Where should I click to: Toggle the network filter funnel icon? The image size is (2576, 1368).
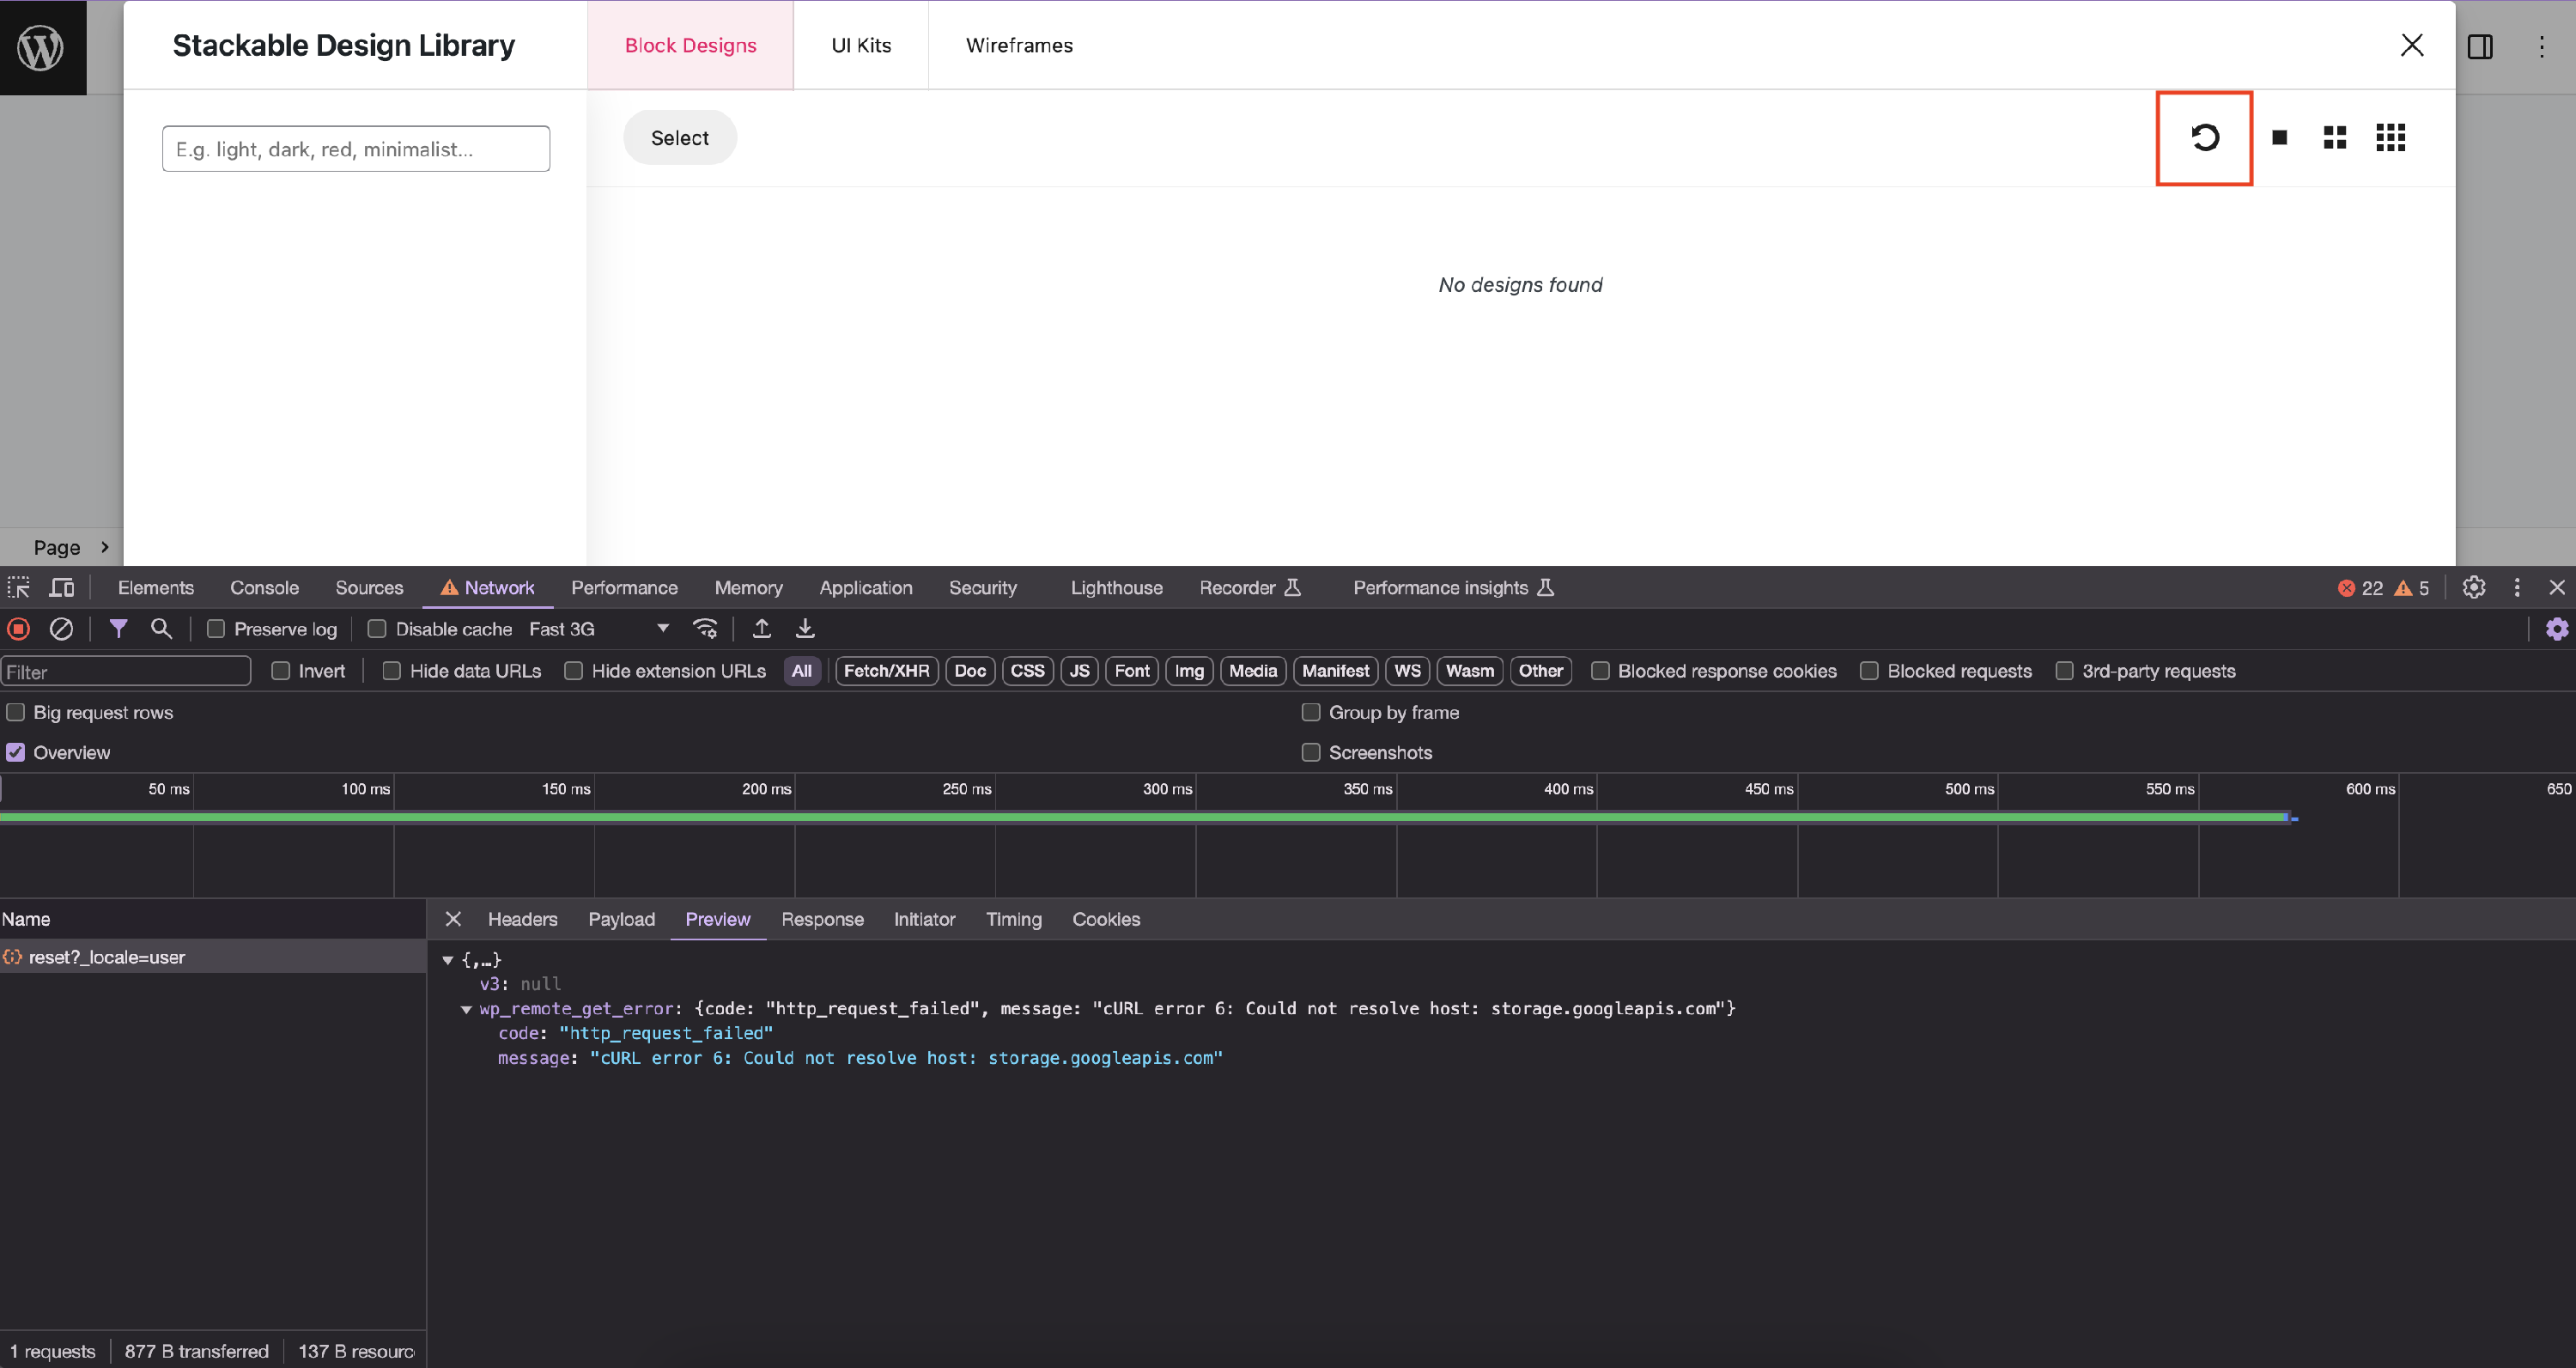pos(118,629)
